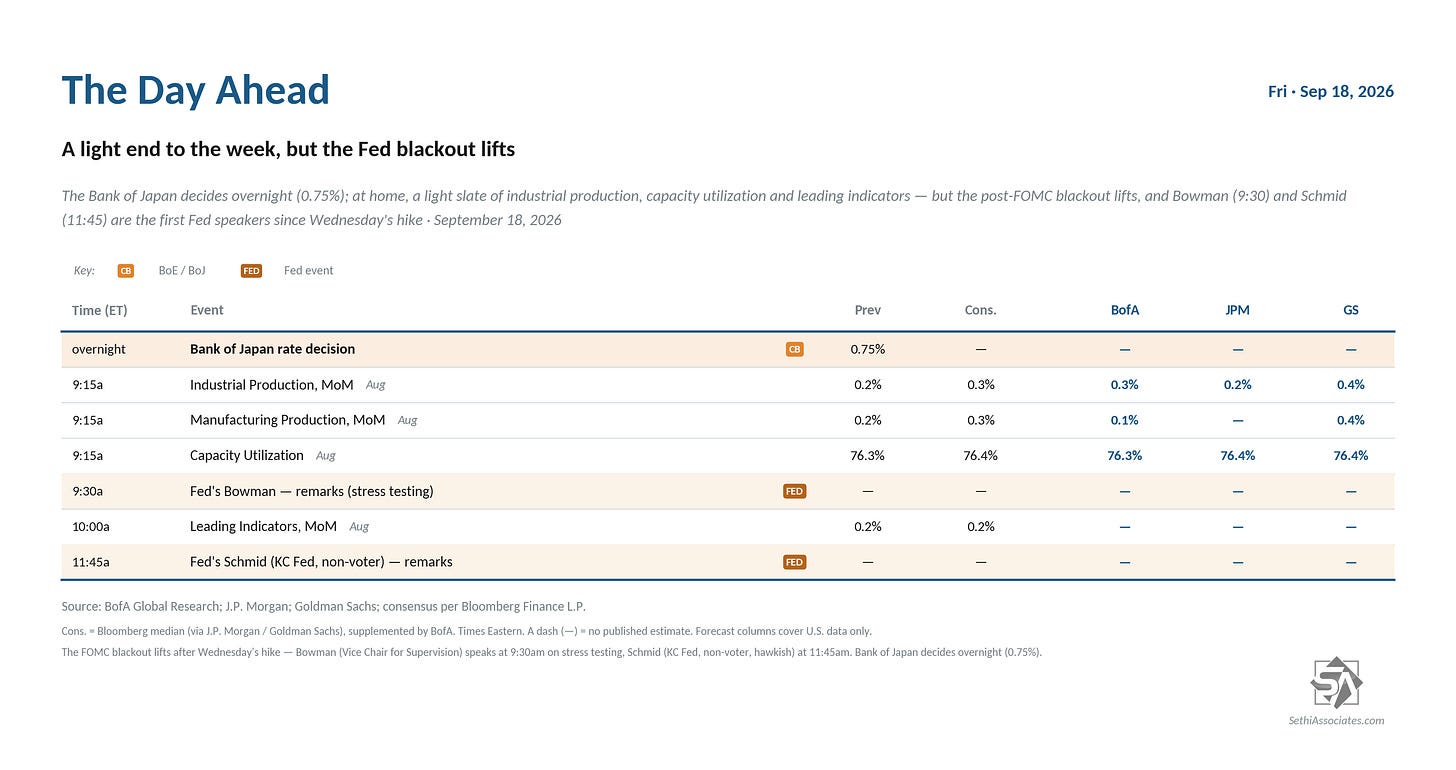Select the Capacity Utilization event row
This screenshot has height=770, width=1456.
pyautogui.click(x=727, y=456)
